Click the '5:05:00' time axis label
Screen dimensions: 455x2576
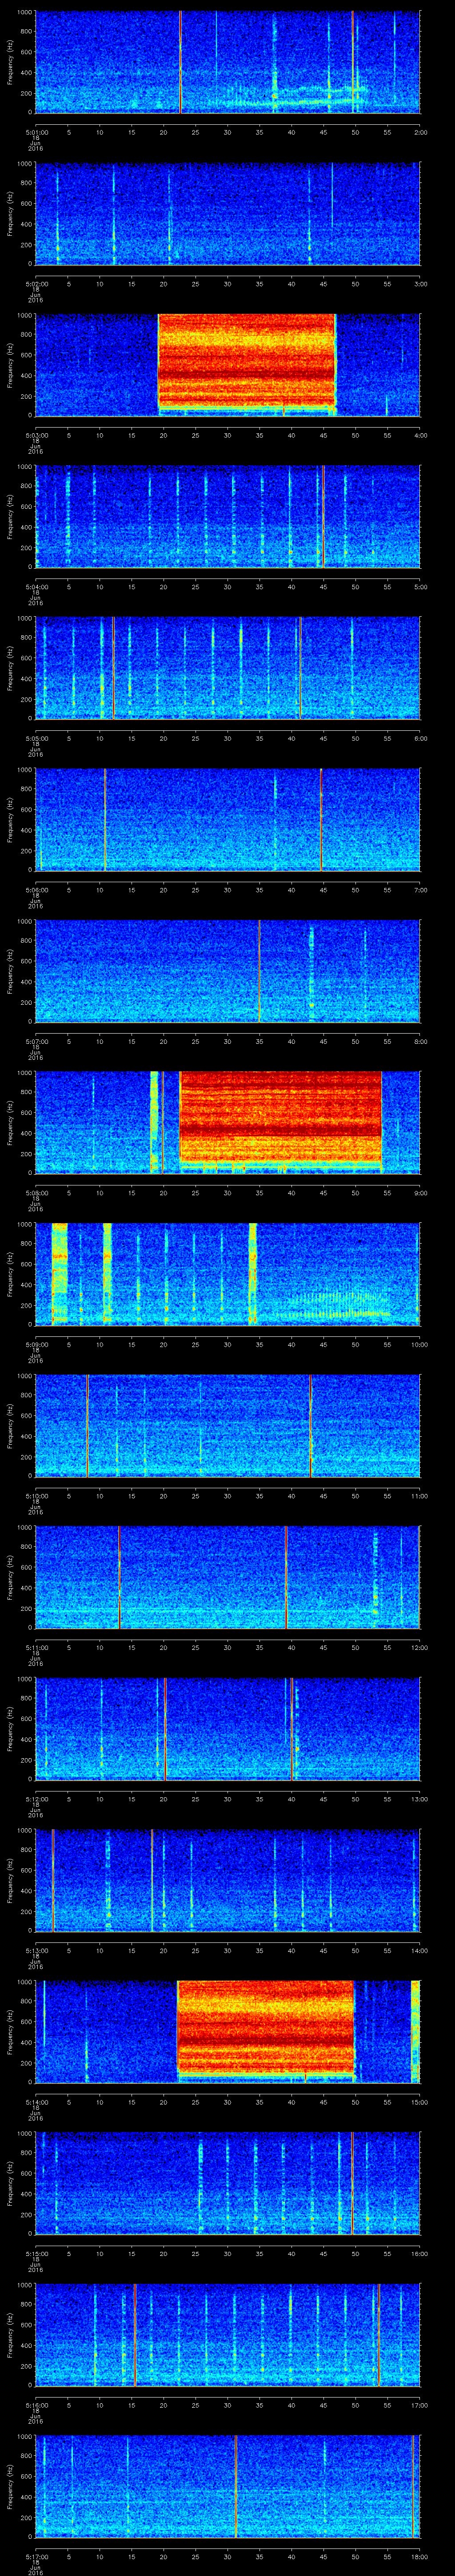point(36,737)
